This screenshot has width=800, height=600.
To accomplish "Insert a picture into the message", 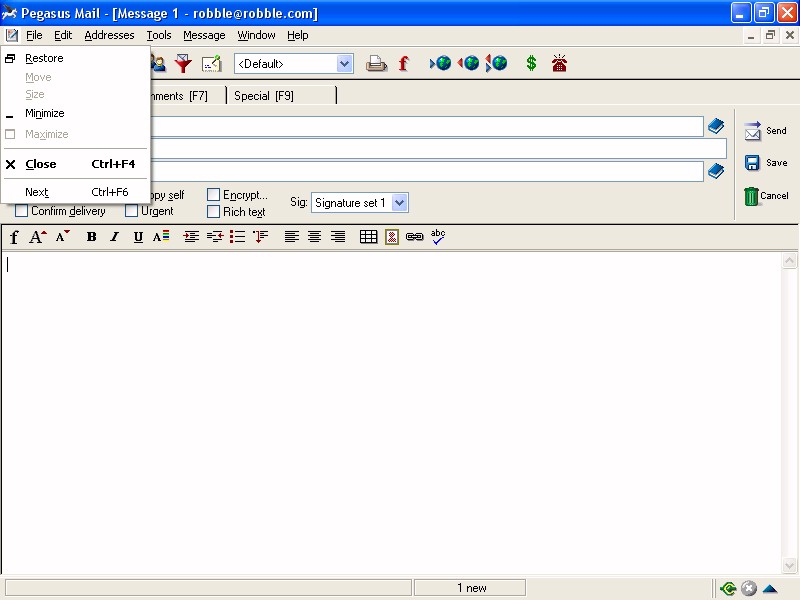I will pyautogui.click(x=392, y=237).
